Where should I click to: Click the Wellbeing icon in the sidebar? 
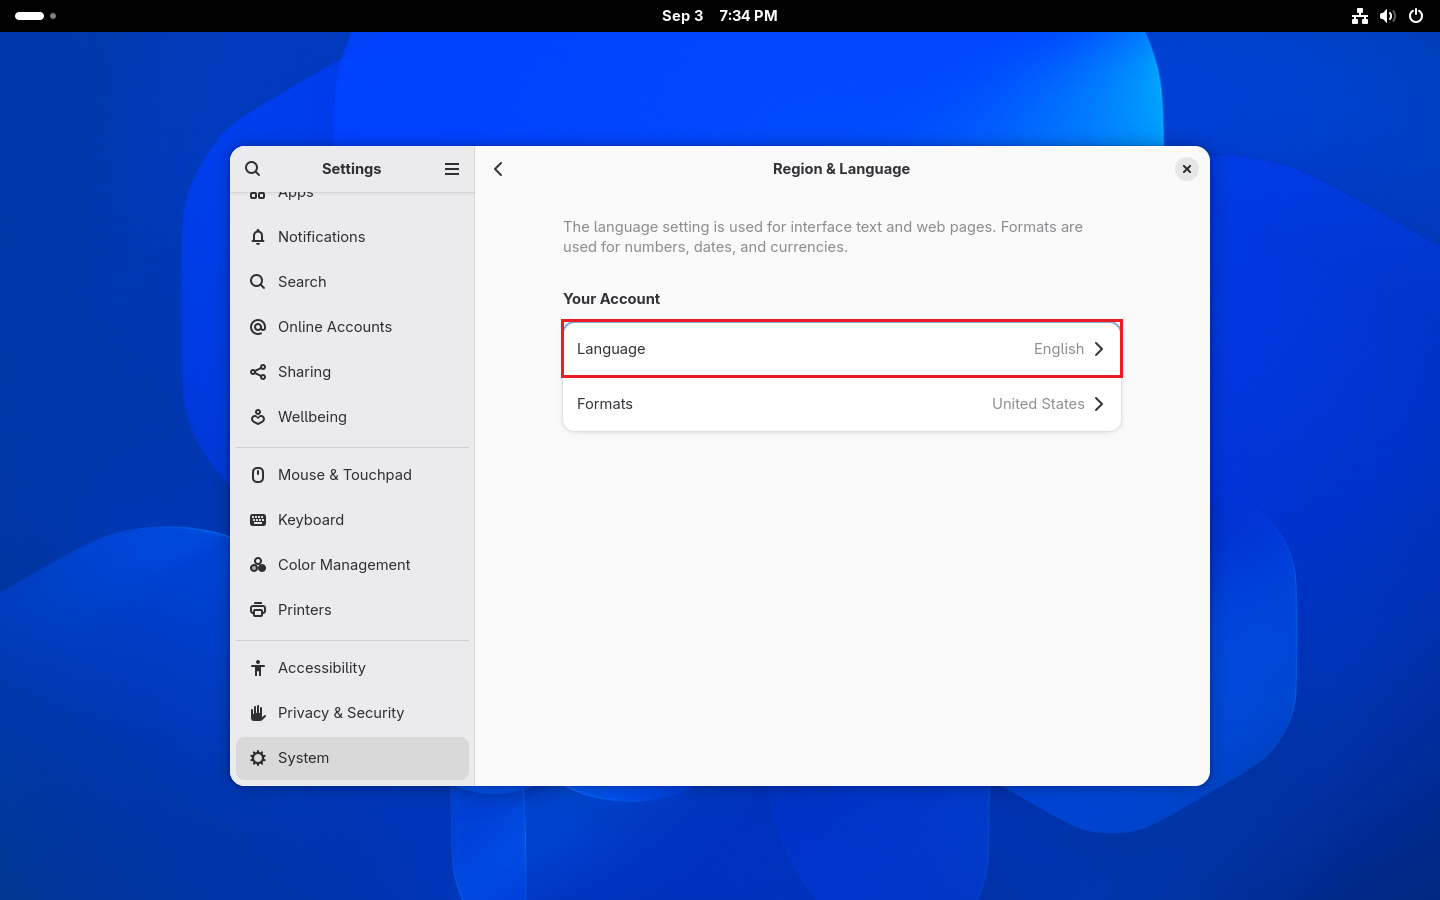tap(258, 417)
